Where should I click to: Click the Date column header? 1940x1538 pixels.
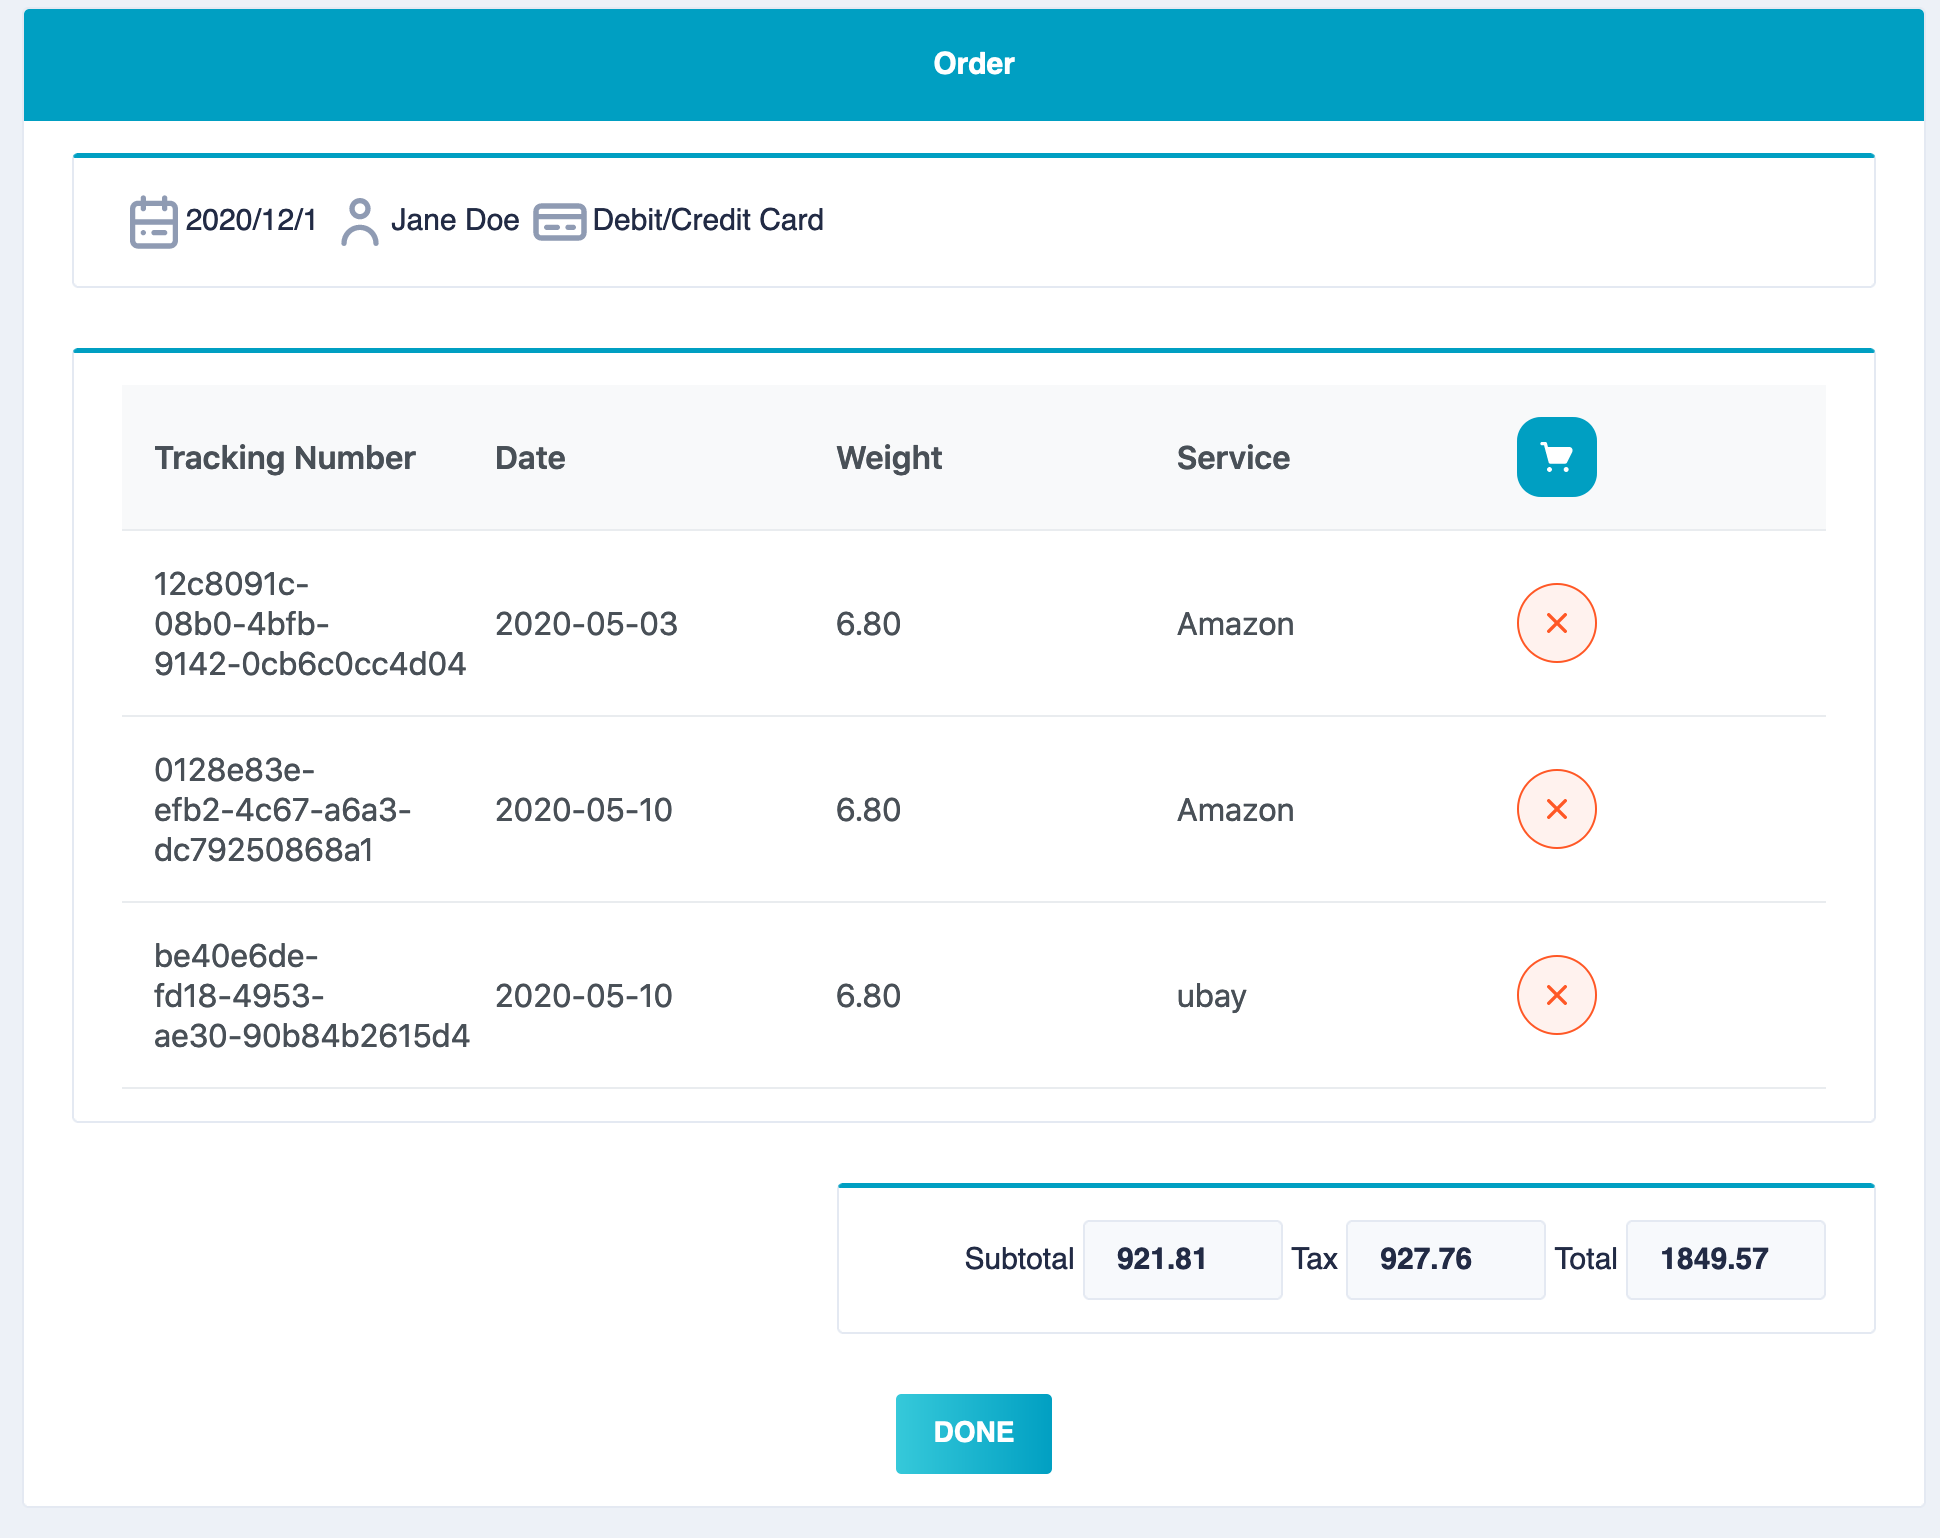(530, 458)
